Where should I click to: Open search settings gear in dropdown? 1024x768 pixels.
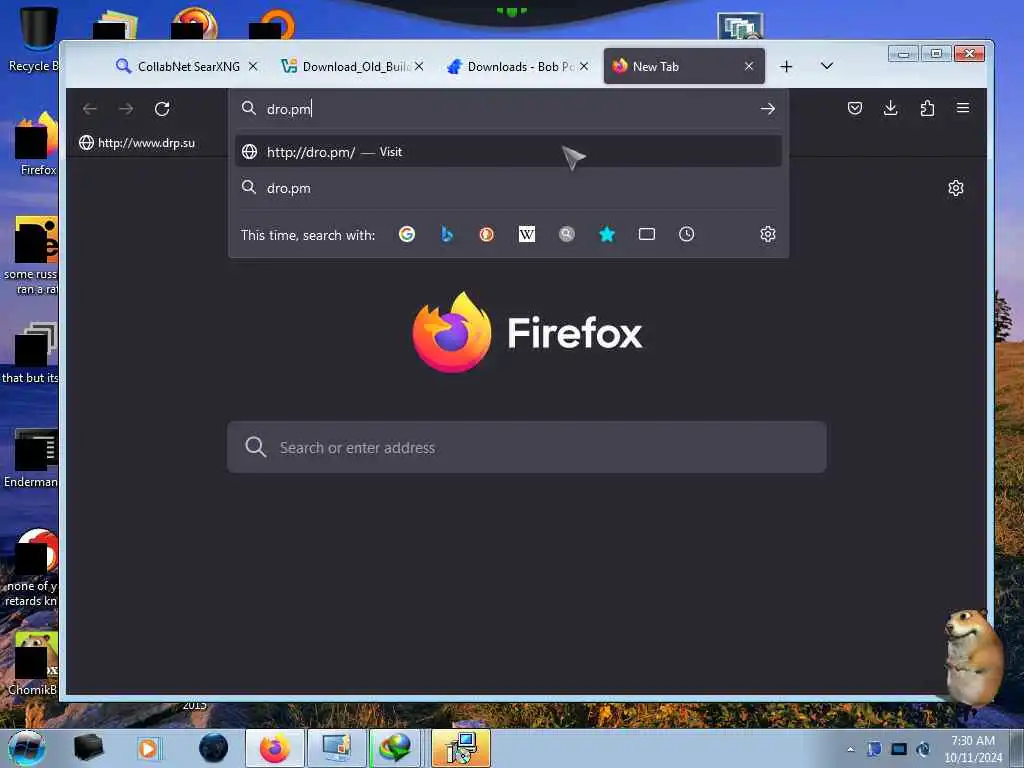pos(768,234)
